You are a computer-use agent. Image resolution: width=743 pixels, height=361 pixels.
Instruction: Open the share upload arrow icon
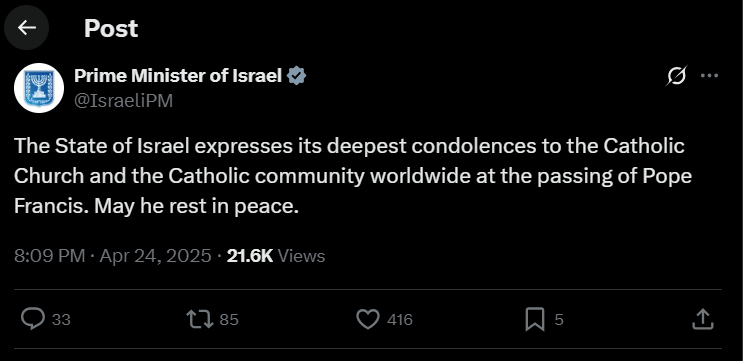[x=703, y=319]
